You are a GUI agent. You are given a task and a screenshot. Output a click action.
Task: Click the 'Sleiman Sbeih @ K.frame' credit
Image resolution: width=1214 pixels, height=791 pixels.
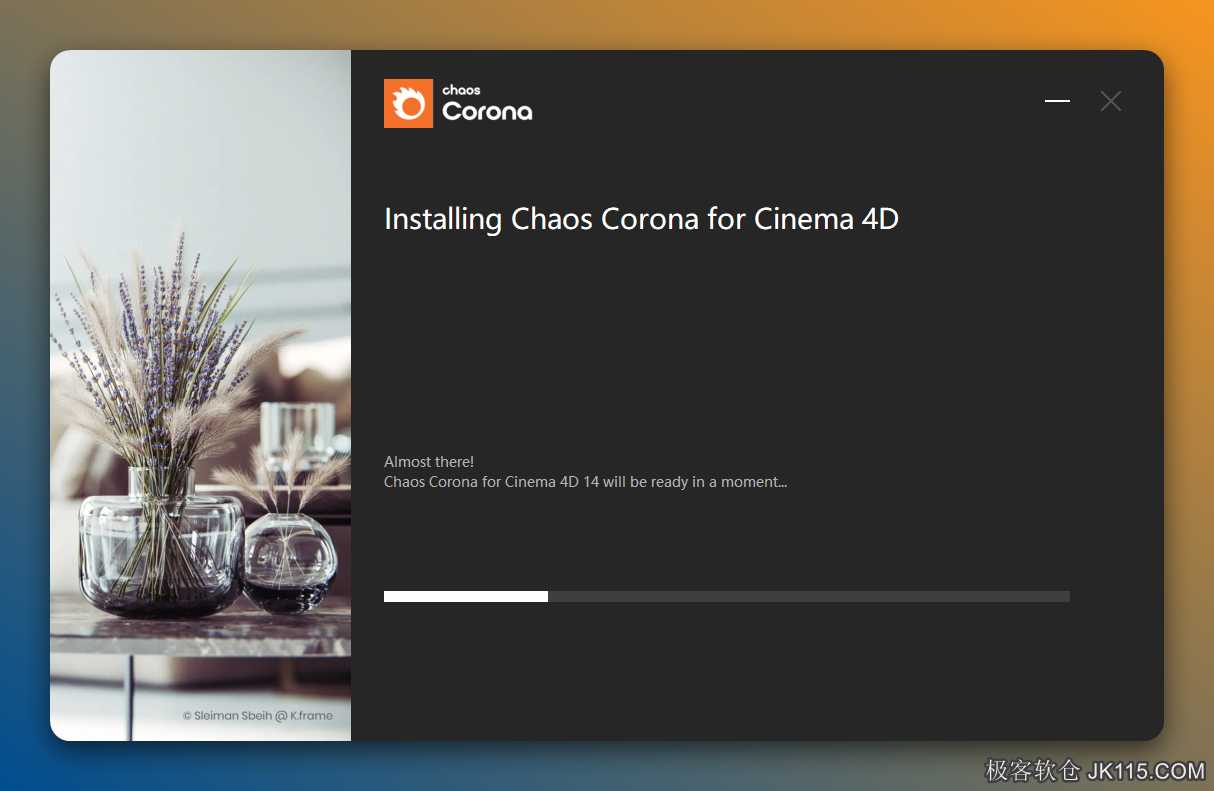(258, 716)
